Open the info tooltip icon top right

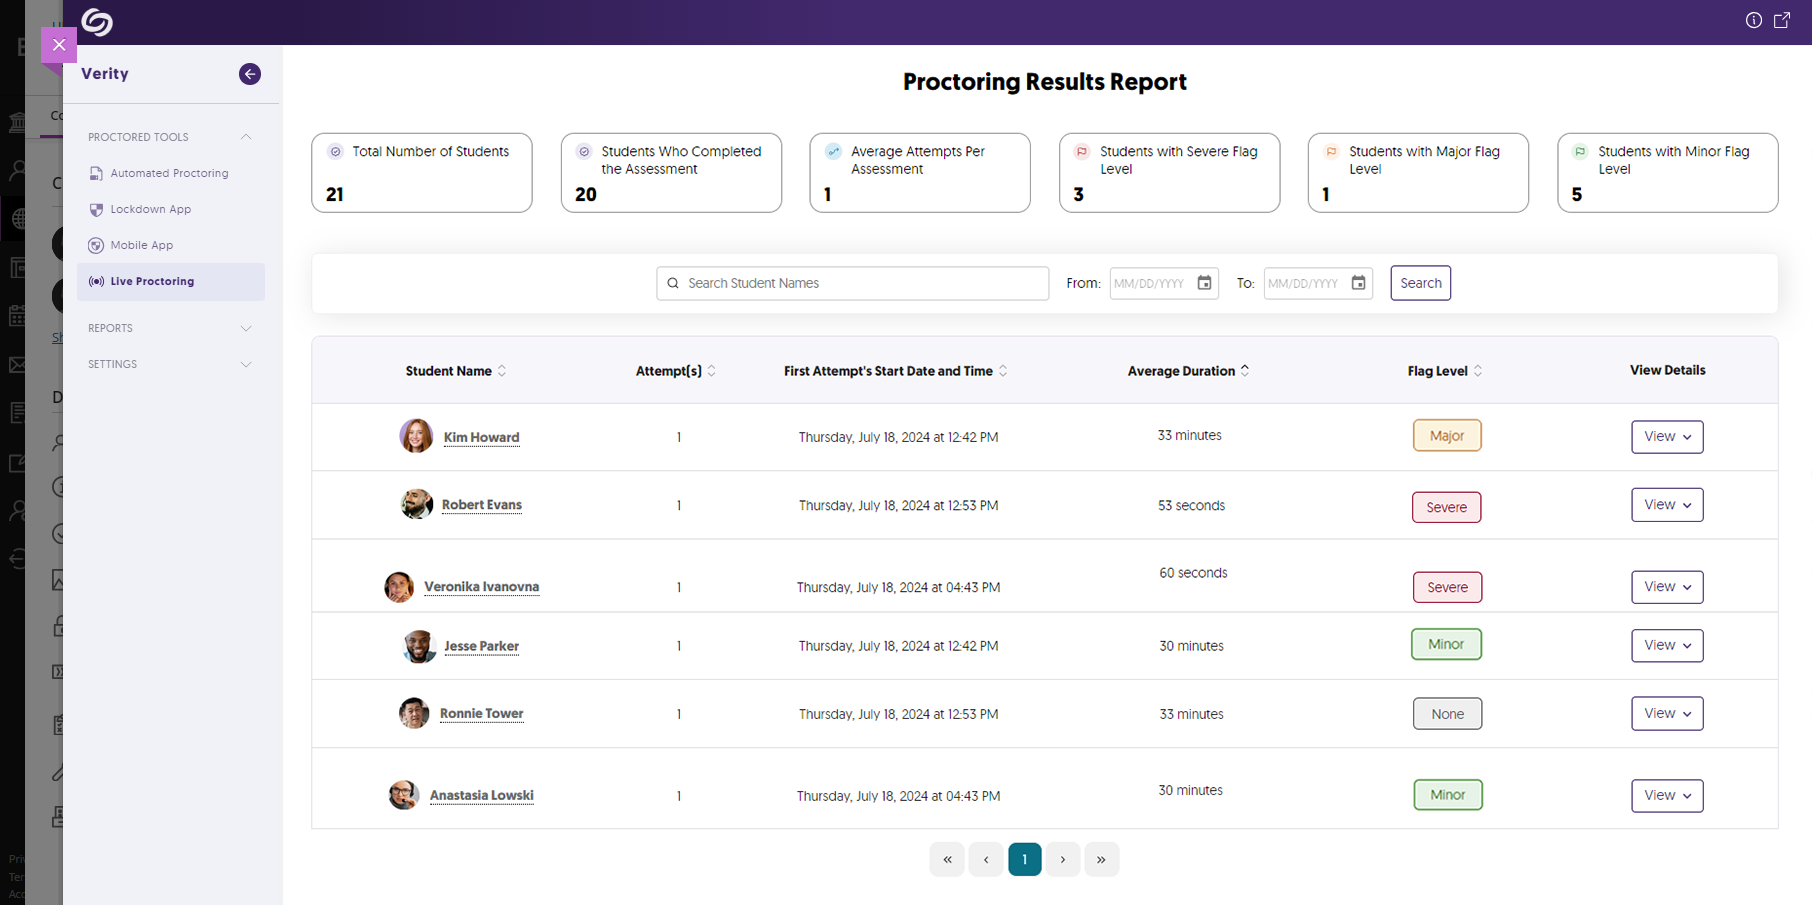pyautogui.click(x=1753, y=20)
